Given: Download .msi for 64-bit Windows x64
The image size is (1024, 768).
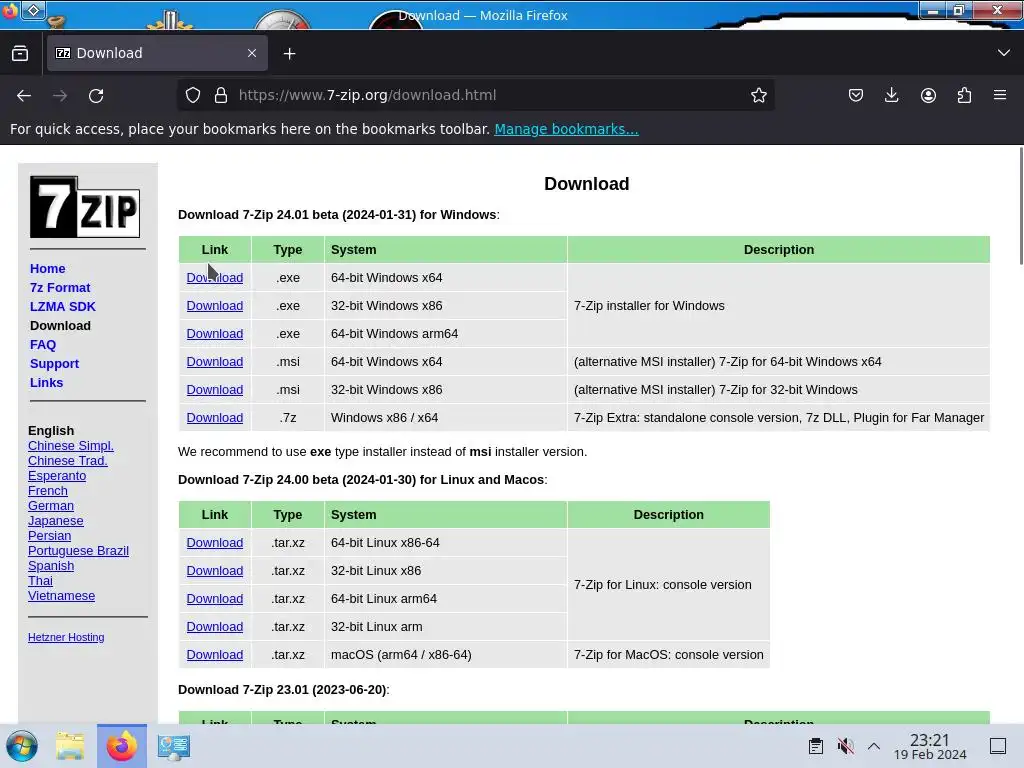Looking at the screenshot, I should tap(215, 362).
